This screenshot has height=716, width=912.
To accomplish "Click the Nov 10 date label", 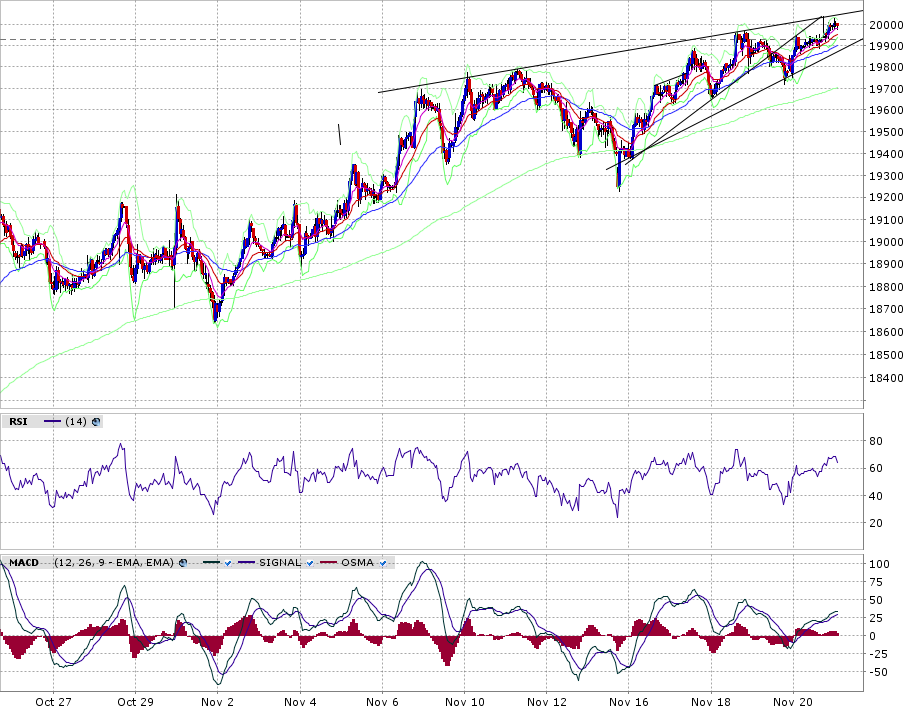I will point(465,702).
